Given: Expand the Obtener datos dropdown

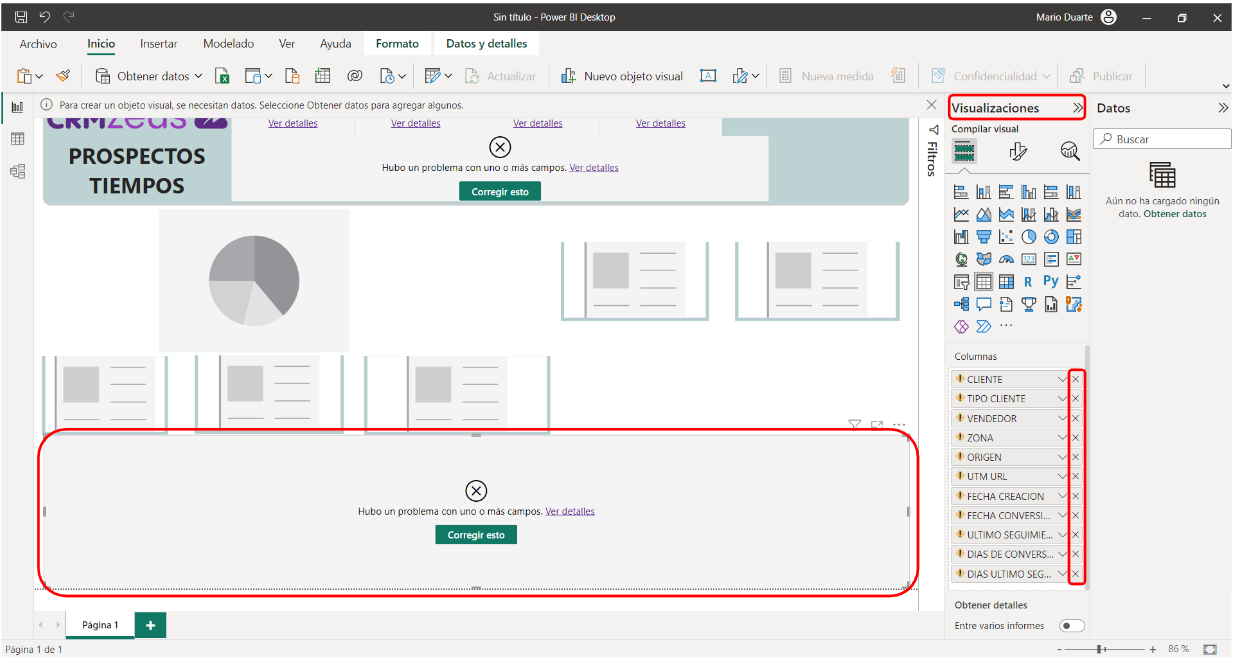Looking at the screenshot, I should click(x=198, y=76).
